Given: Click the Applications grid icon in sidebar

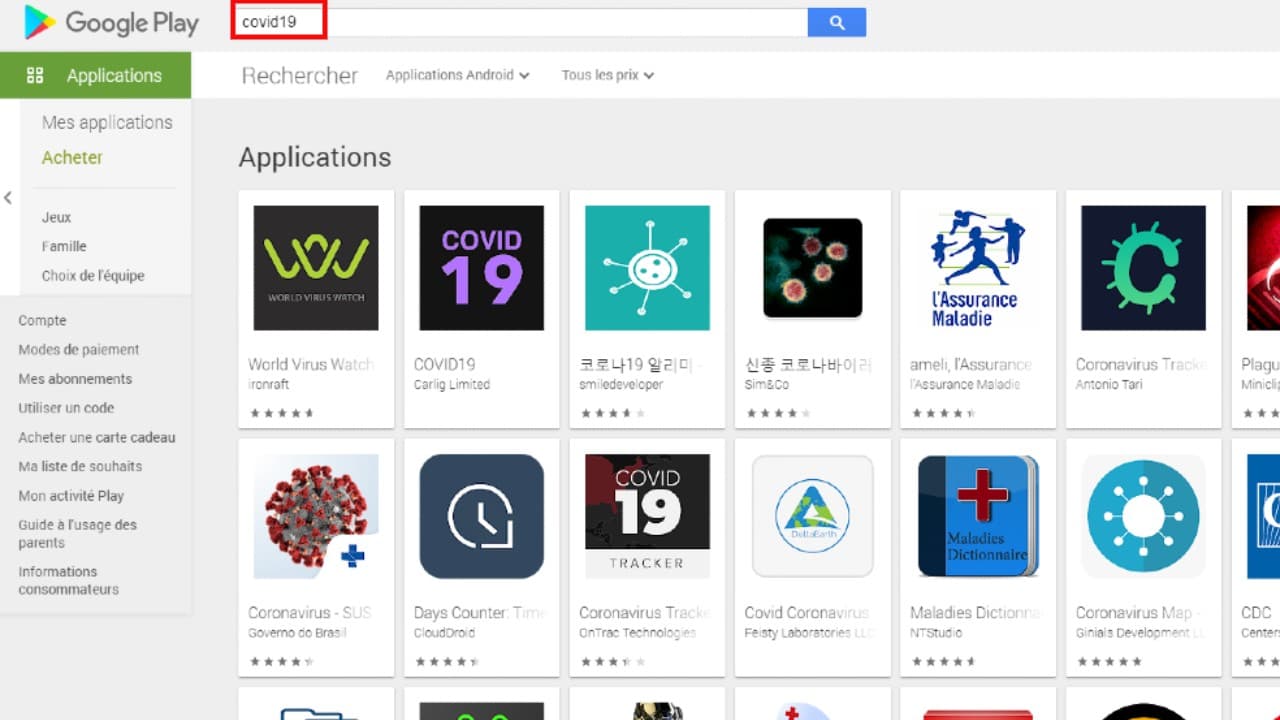Looking at the screenshot, I should [35, 75].
